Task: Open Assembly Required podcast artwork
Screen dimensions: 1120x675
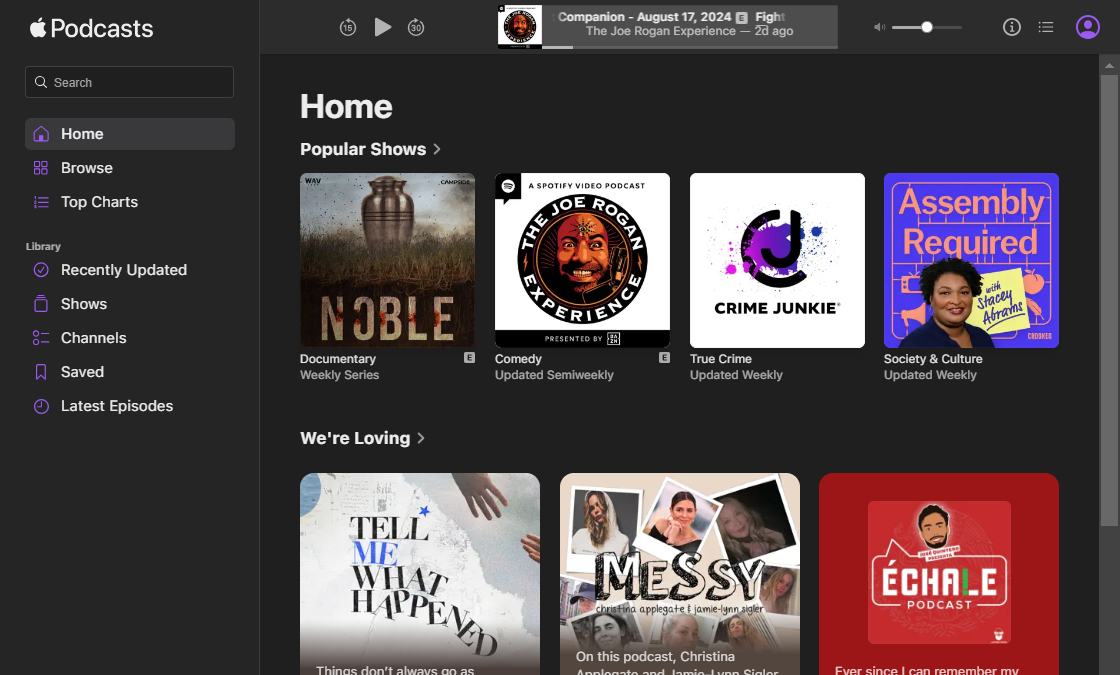Action: tap(971, 260)
